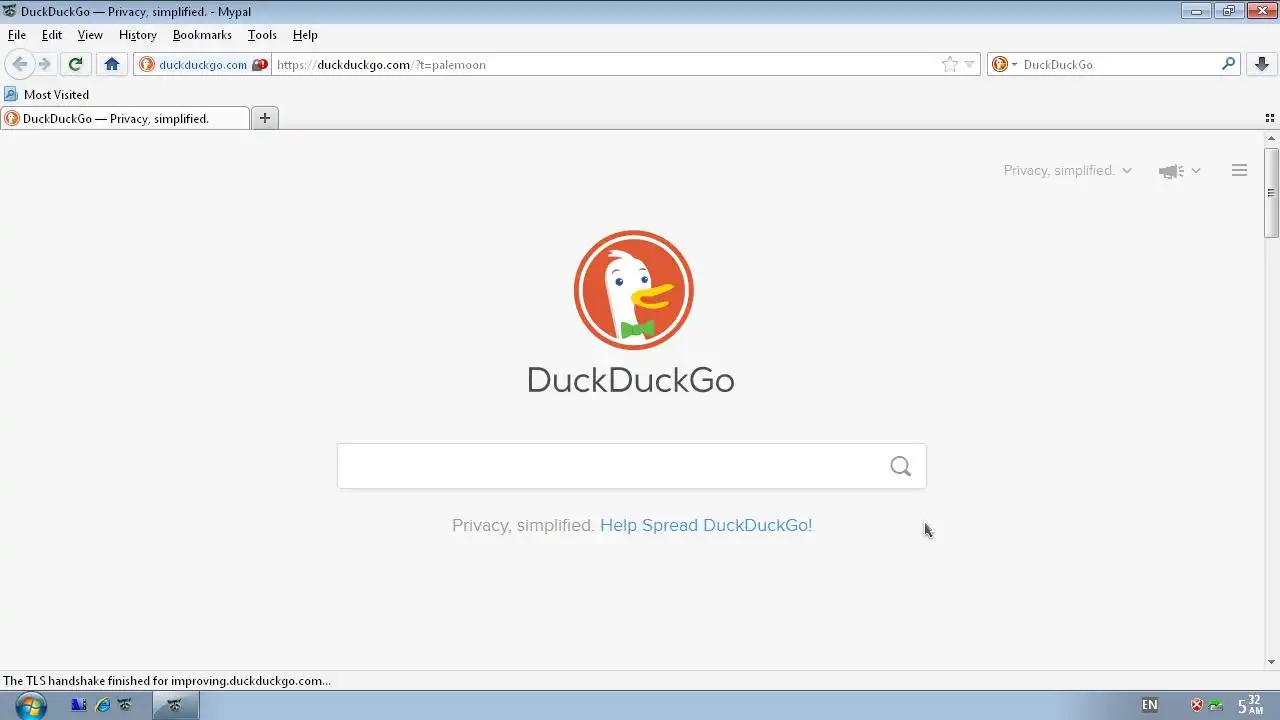The image size is (1280, 720).
Task: Open the URL history dropdown arrow
Action: pyautogui.click(x=969, y=64)
